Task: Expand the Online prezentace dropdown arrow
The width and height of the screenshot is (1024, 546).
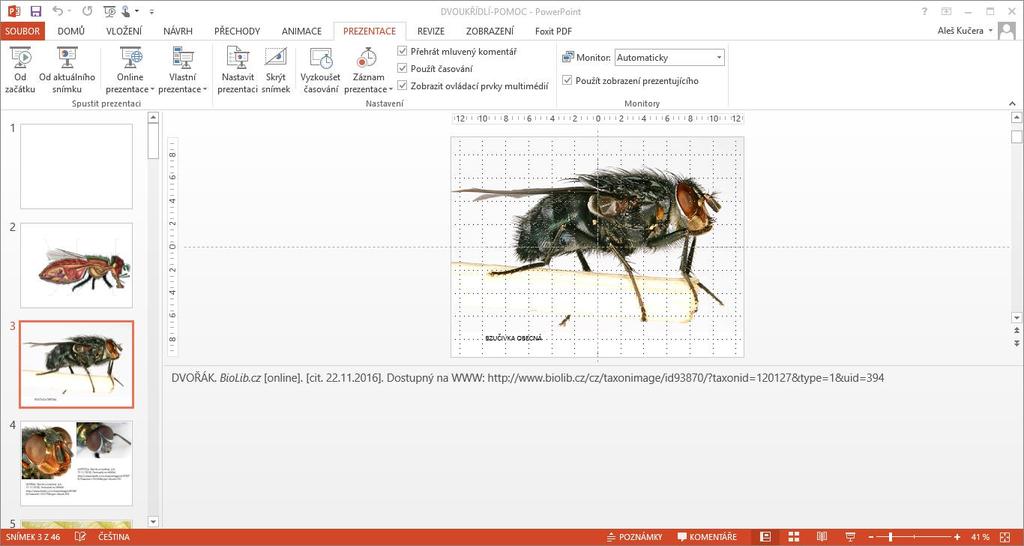Action: pyautogui.click(x=152, y=90)
